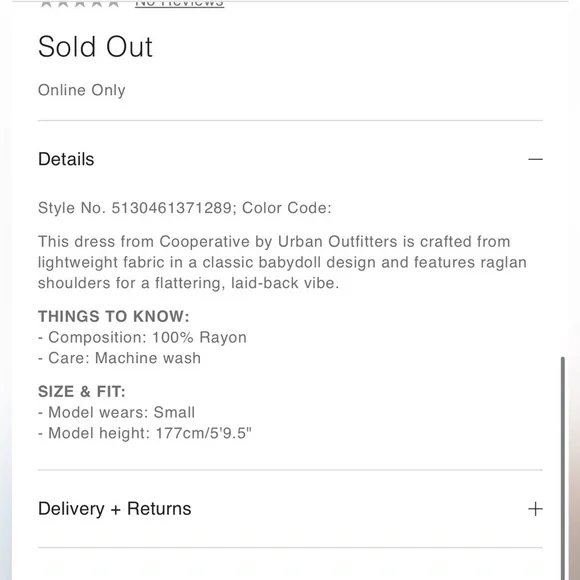
Task: Click the dress description paragraph
Action: [x=282, y=262]
